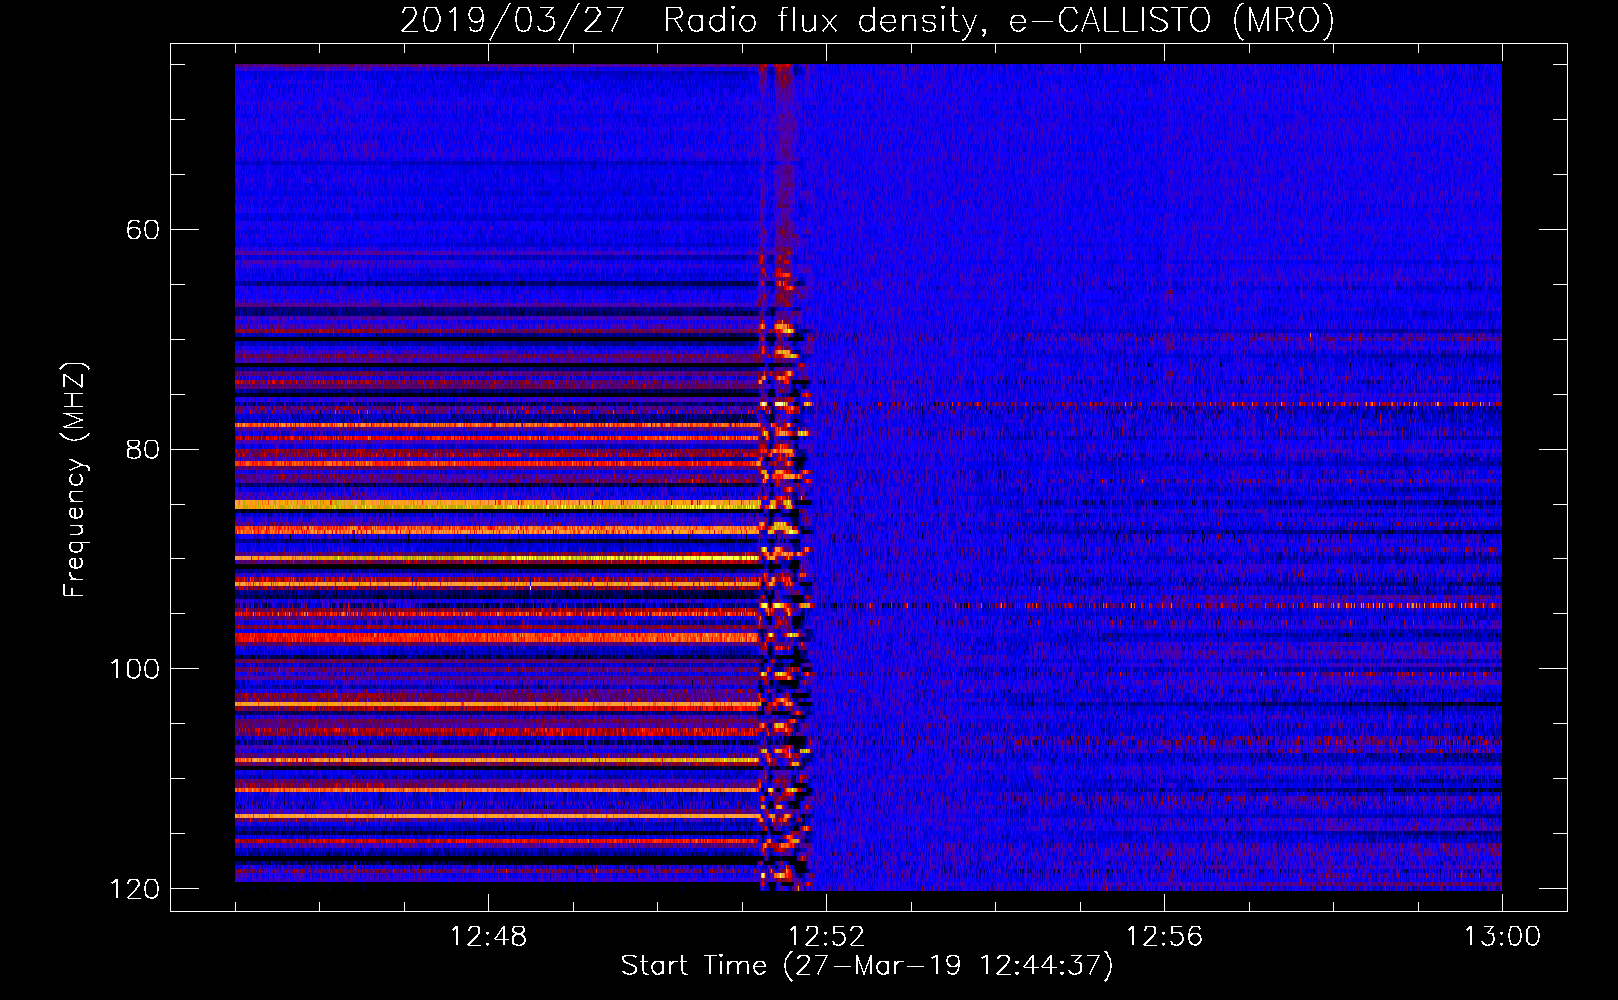Click the 12:48 time tick label
This screenshot has height=1000, width=1618.
(x=489, y=937)
